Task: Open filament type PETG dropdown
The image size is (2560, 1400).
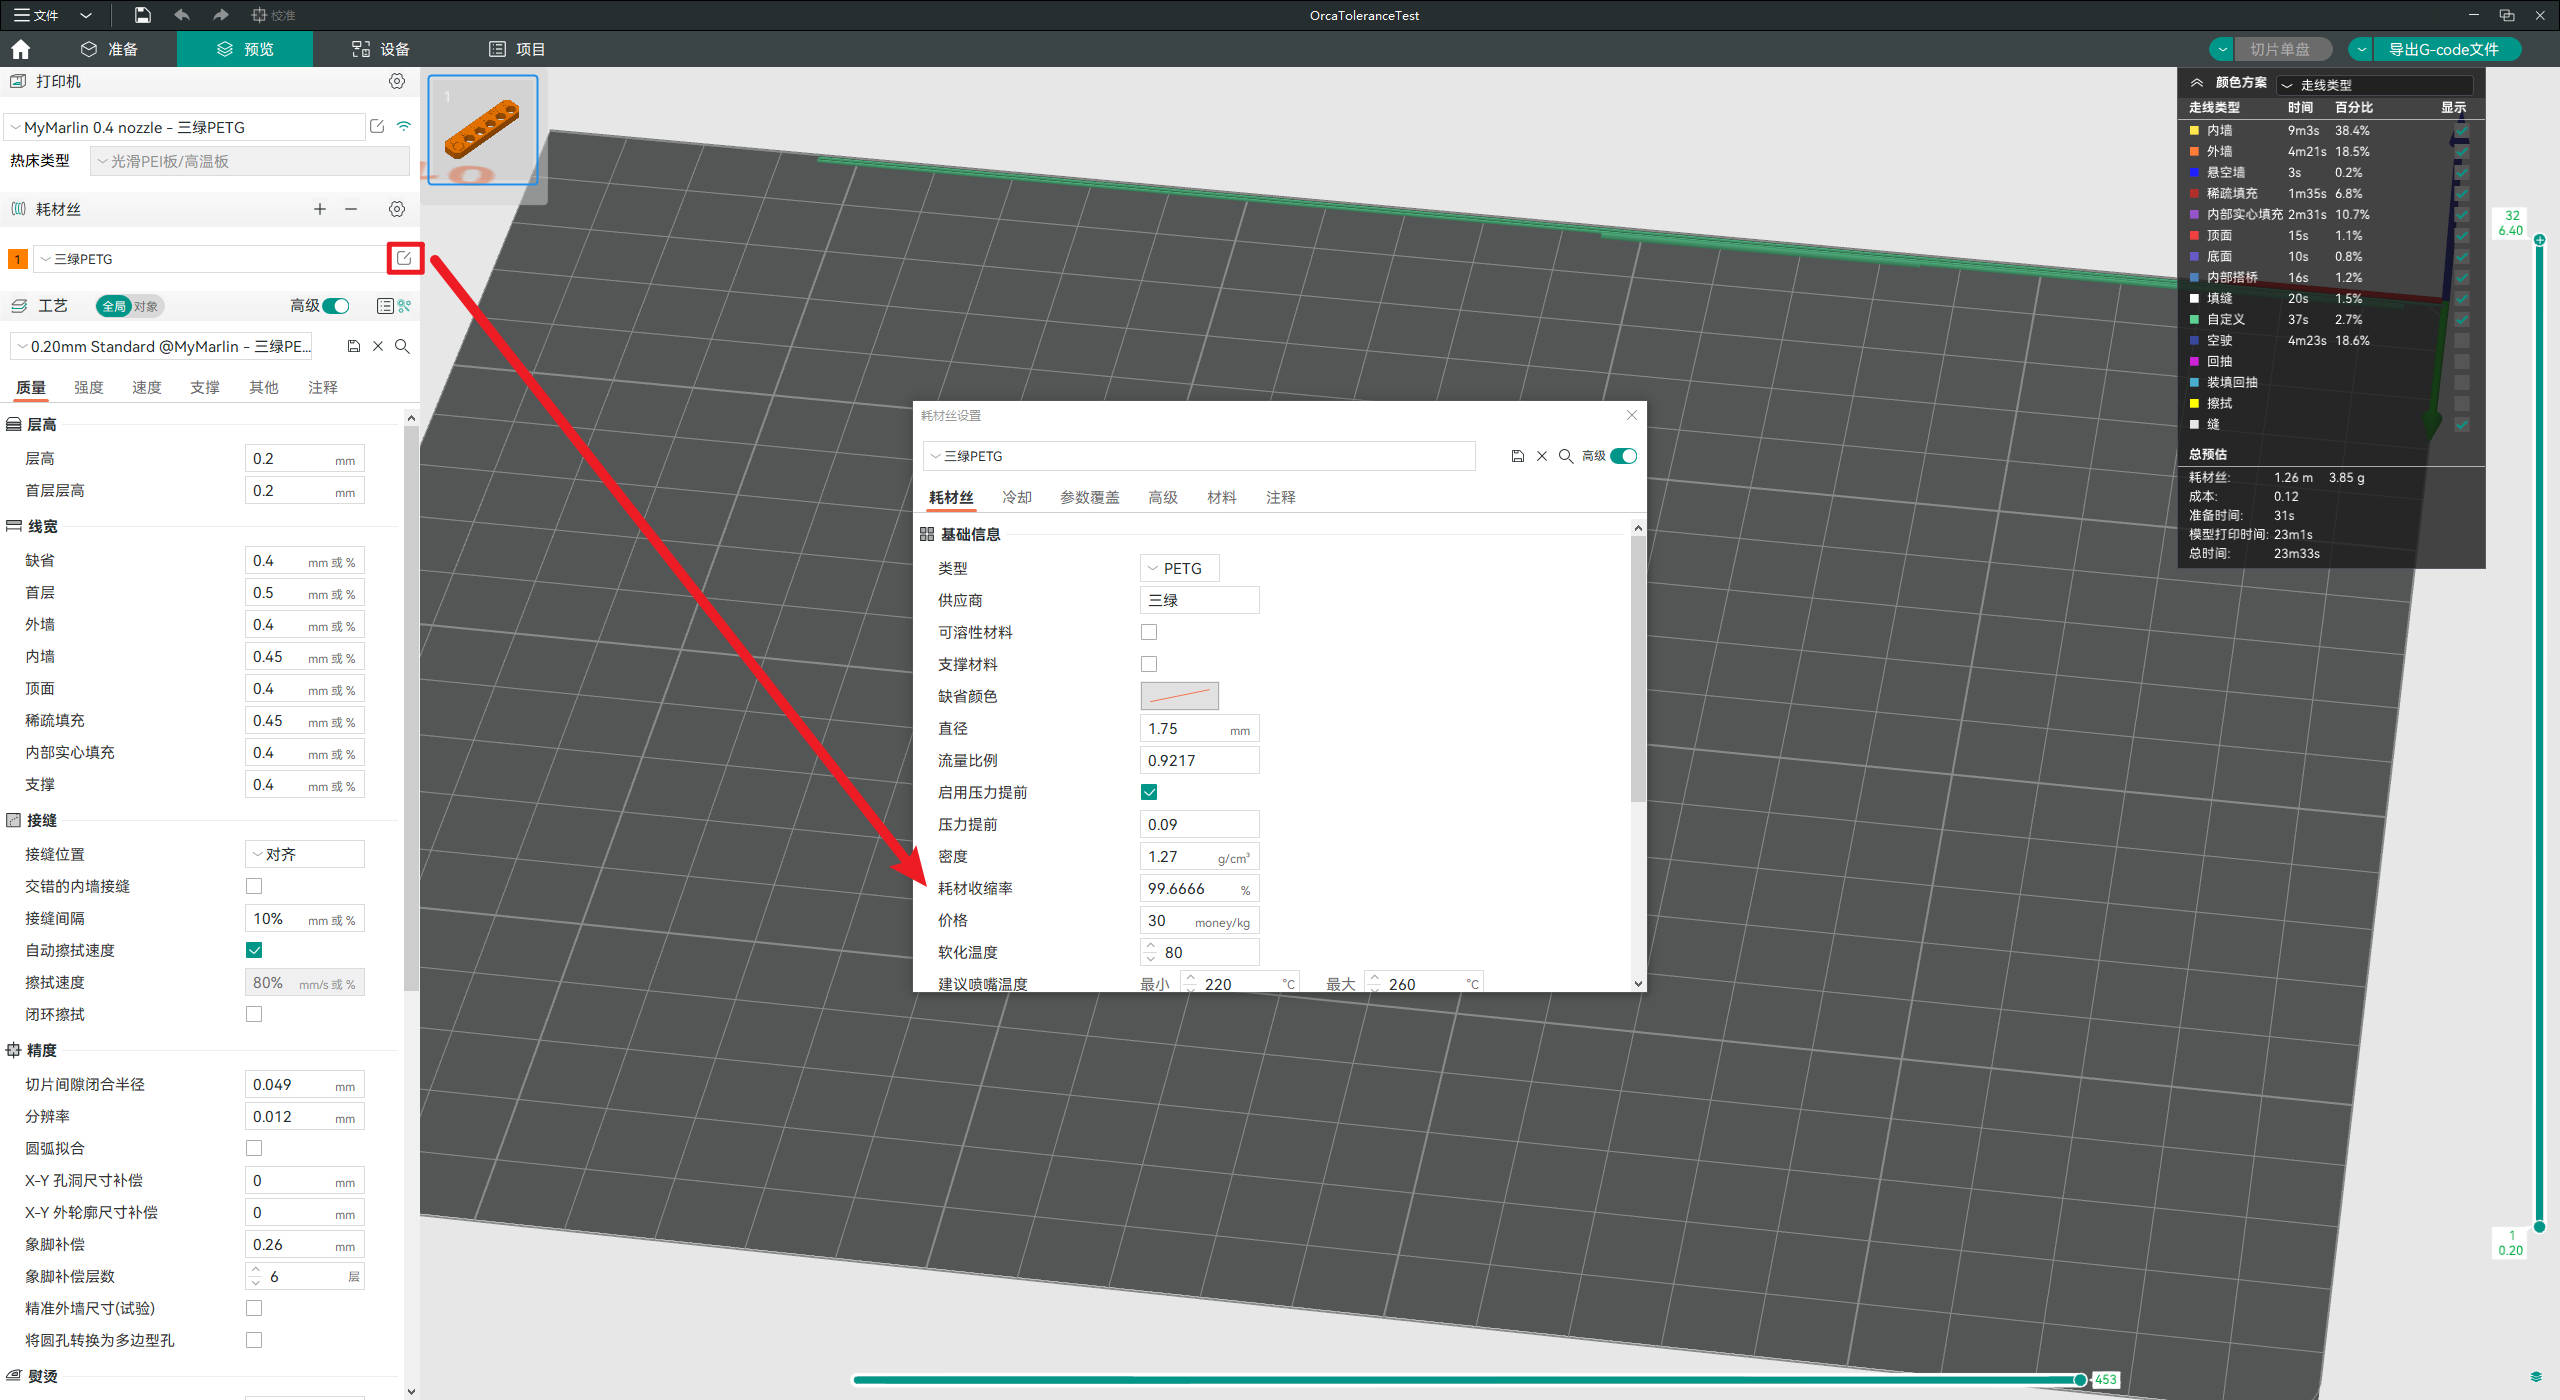Action: point(1180,568)
